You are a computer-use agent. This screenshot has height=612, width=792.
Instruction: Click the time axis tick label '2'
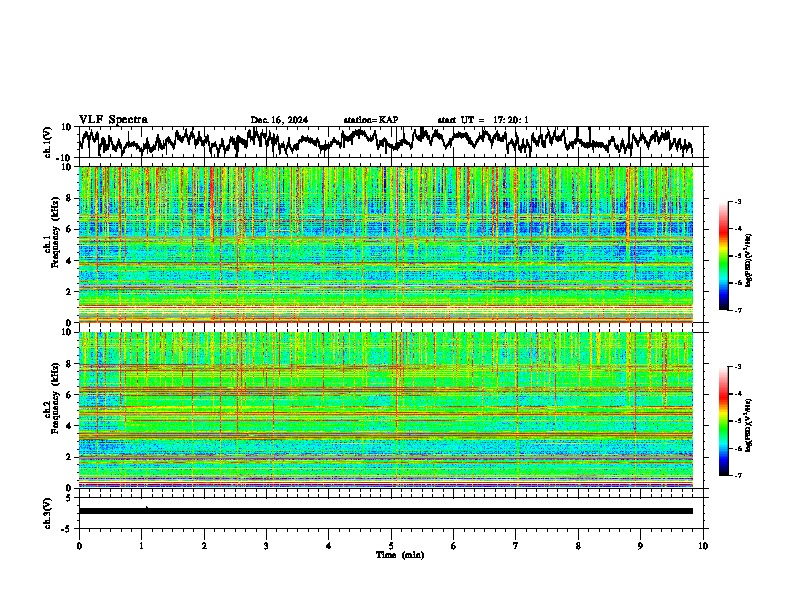[204, 546]
